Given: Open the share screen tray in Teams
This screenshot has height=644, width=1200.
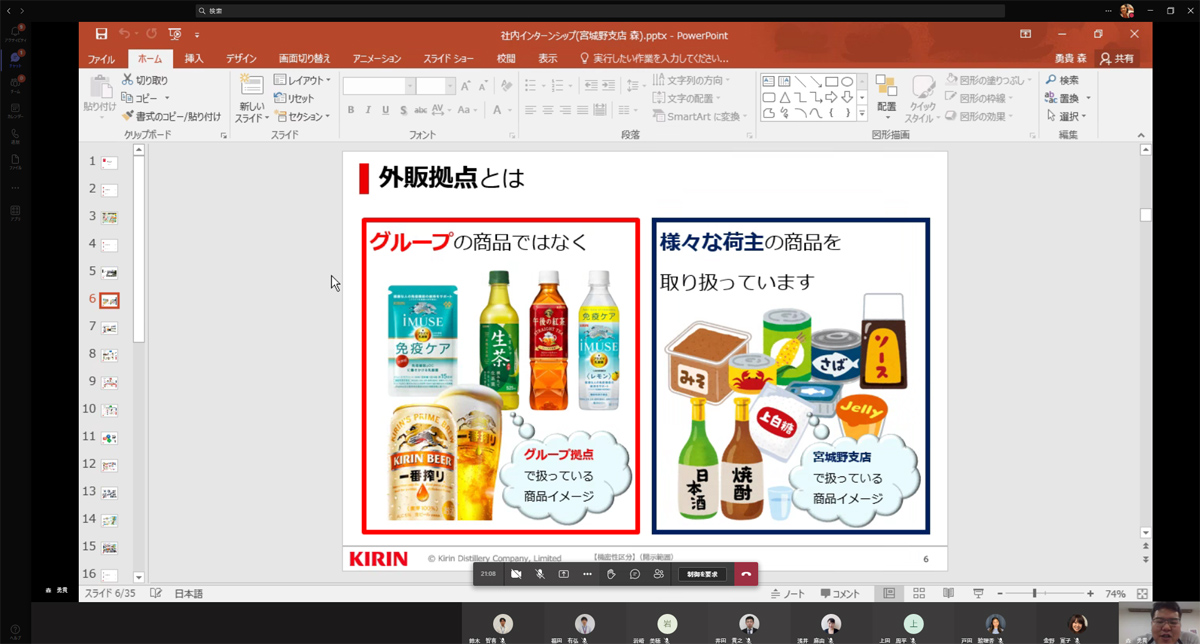Looking at the screenshot, I should pyautogui.click(x=564, y=574).
